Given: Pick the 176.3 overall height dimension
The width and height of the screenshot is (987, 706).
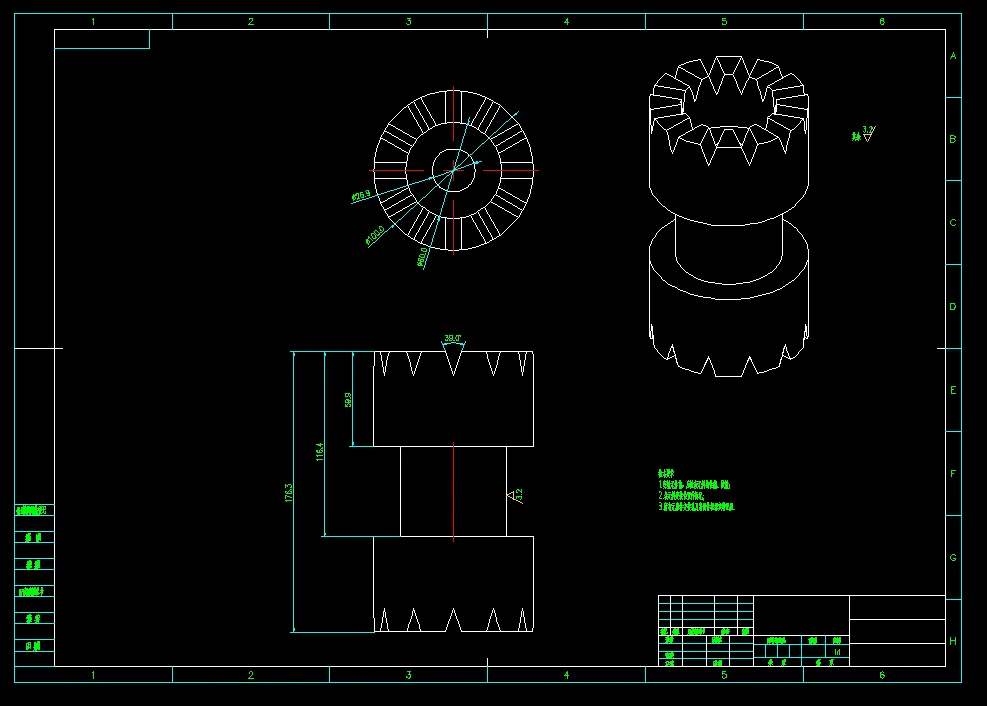Looking at the screenshot, I should [x=288, y=493].
